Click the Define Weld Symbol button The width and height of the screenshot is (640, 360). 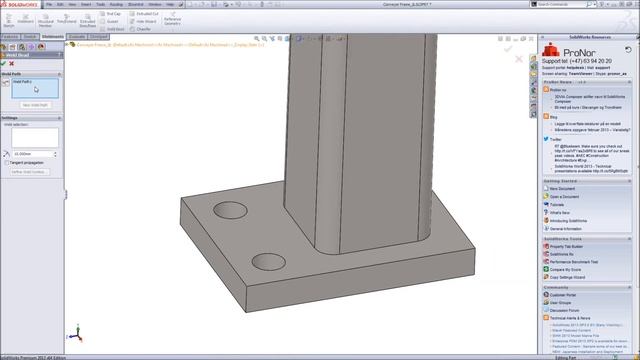click(30, 172)
